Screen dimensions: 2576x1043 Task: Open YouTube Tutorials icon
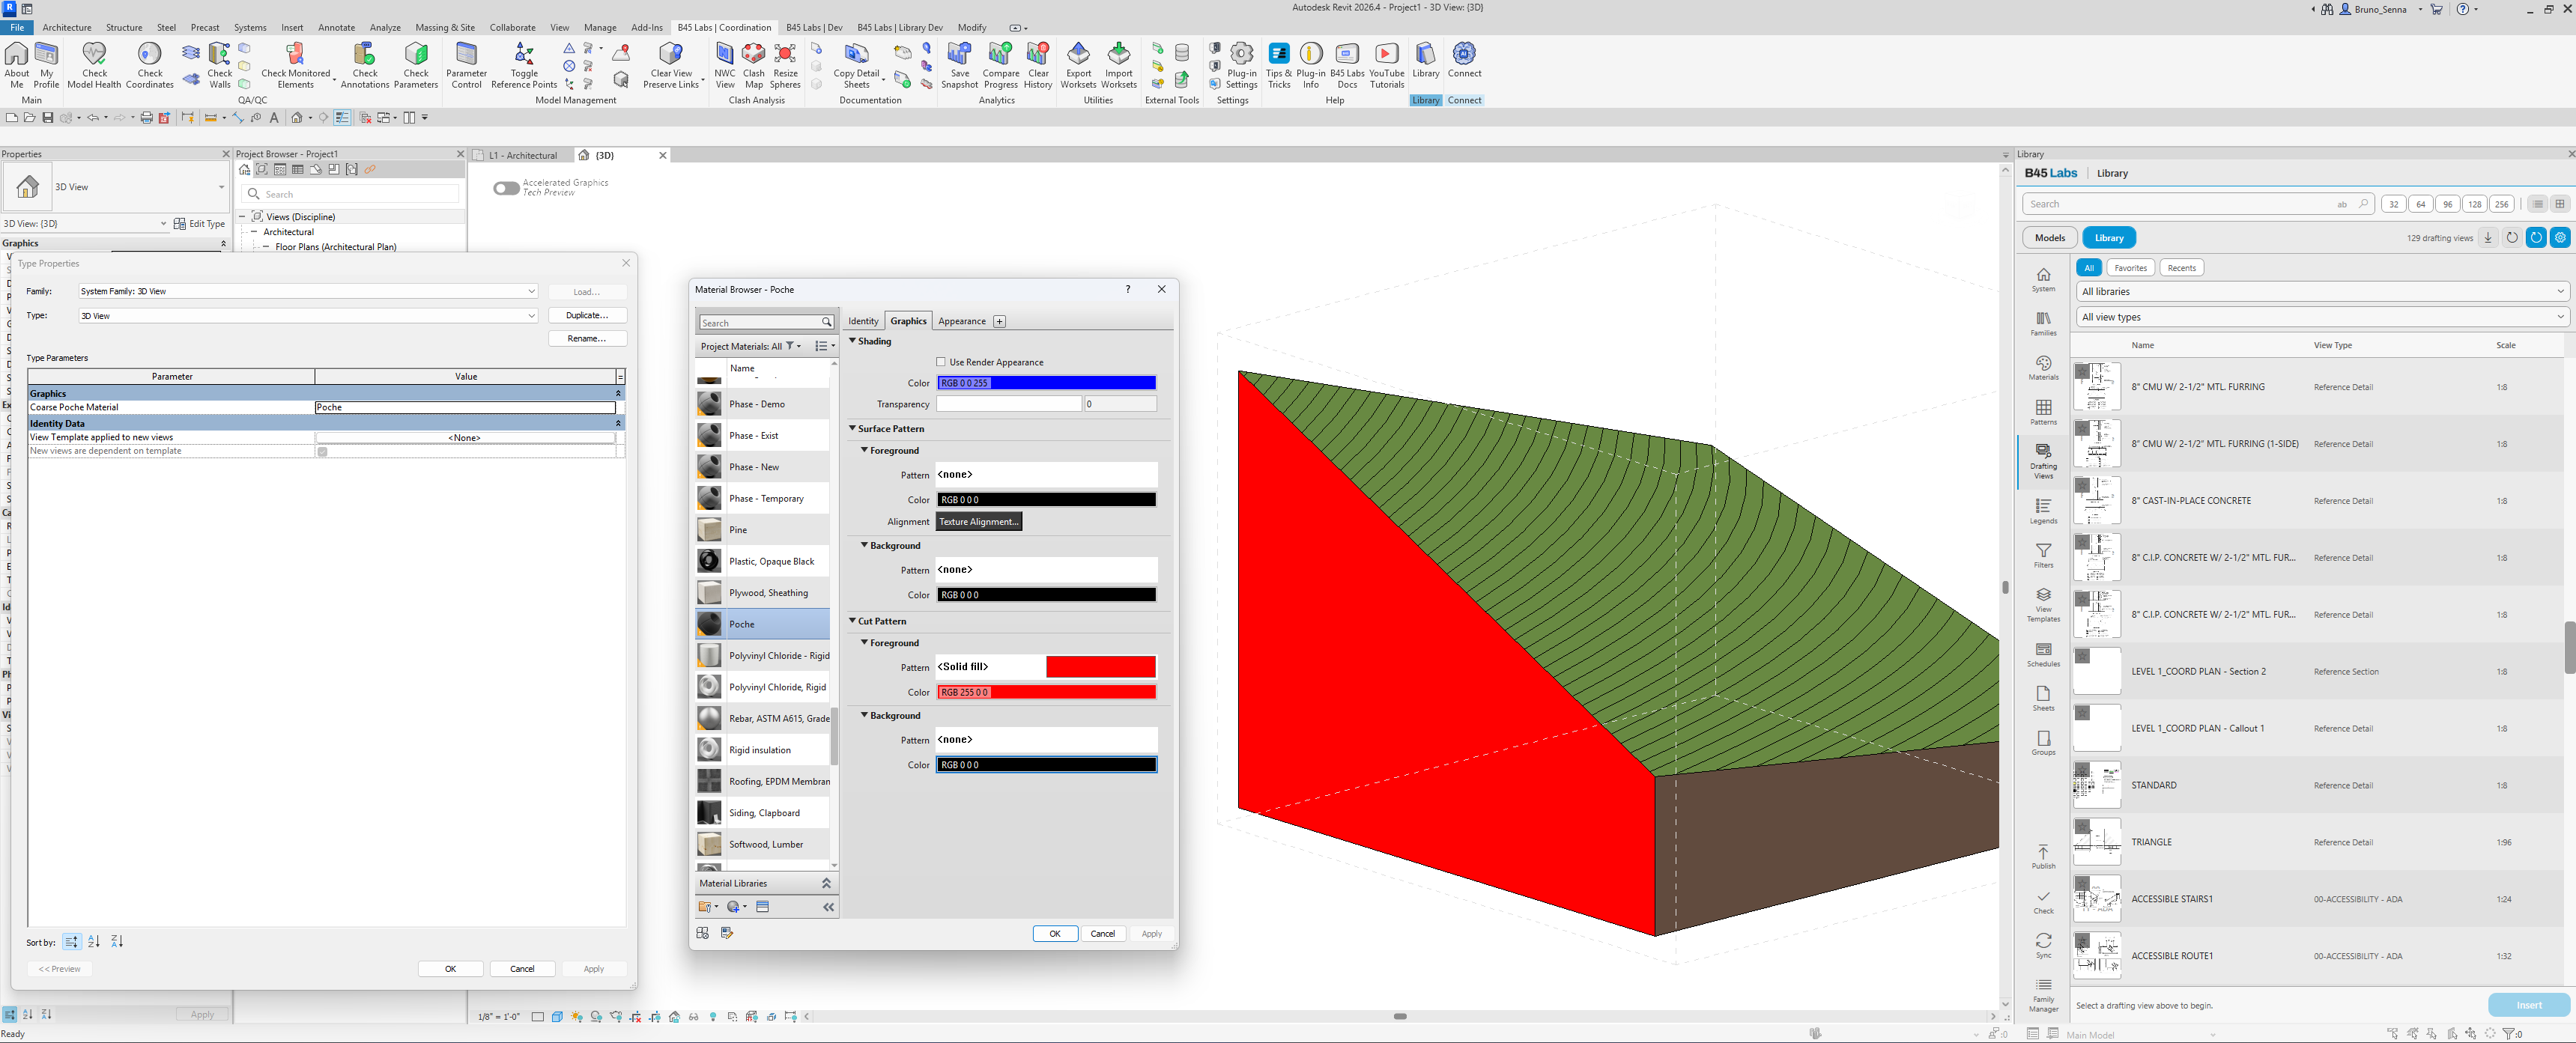click(1386, 65)
